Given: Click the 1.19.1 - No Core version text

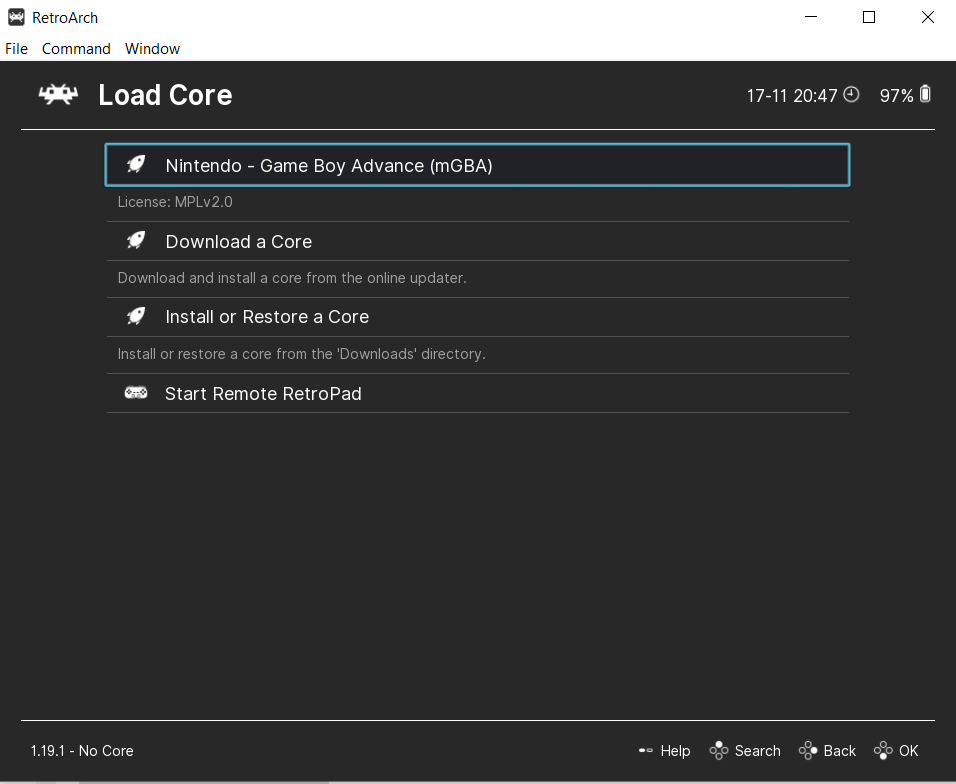Looking at the screenshot, I should pyautogui.click(x=81, y=750).
